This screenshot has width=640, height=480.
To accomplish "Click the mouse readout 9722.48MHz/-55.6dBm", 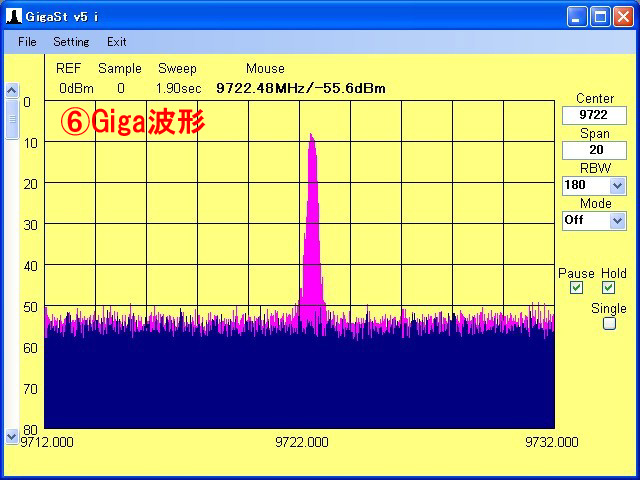I will coord(301,88).
